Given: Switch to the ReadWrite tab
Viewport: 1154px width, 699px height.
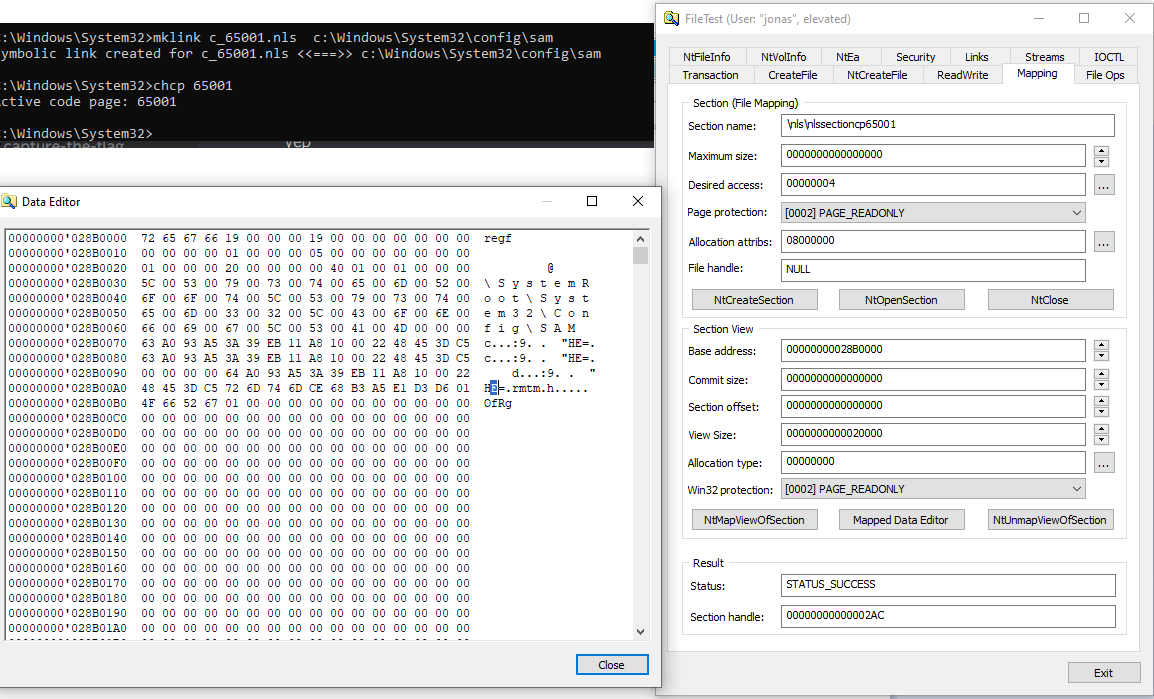Looking at the screenshot, I should [962, 75].
